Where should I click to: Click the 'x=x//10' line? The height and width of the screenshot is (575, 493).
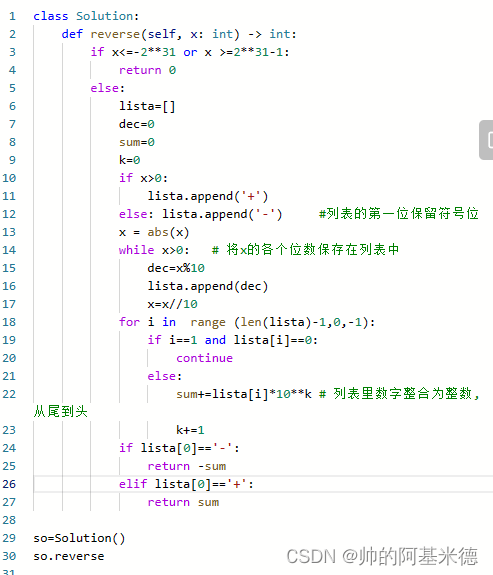pyautogui.click(x=172, y=304)
